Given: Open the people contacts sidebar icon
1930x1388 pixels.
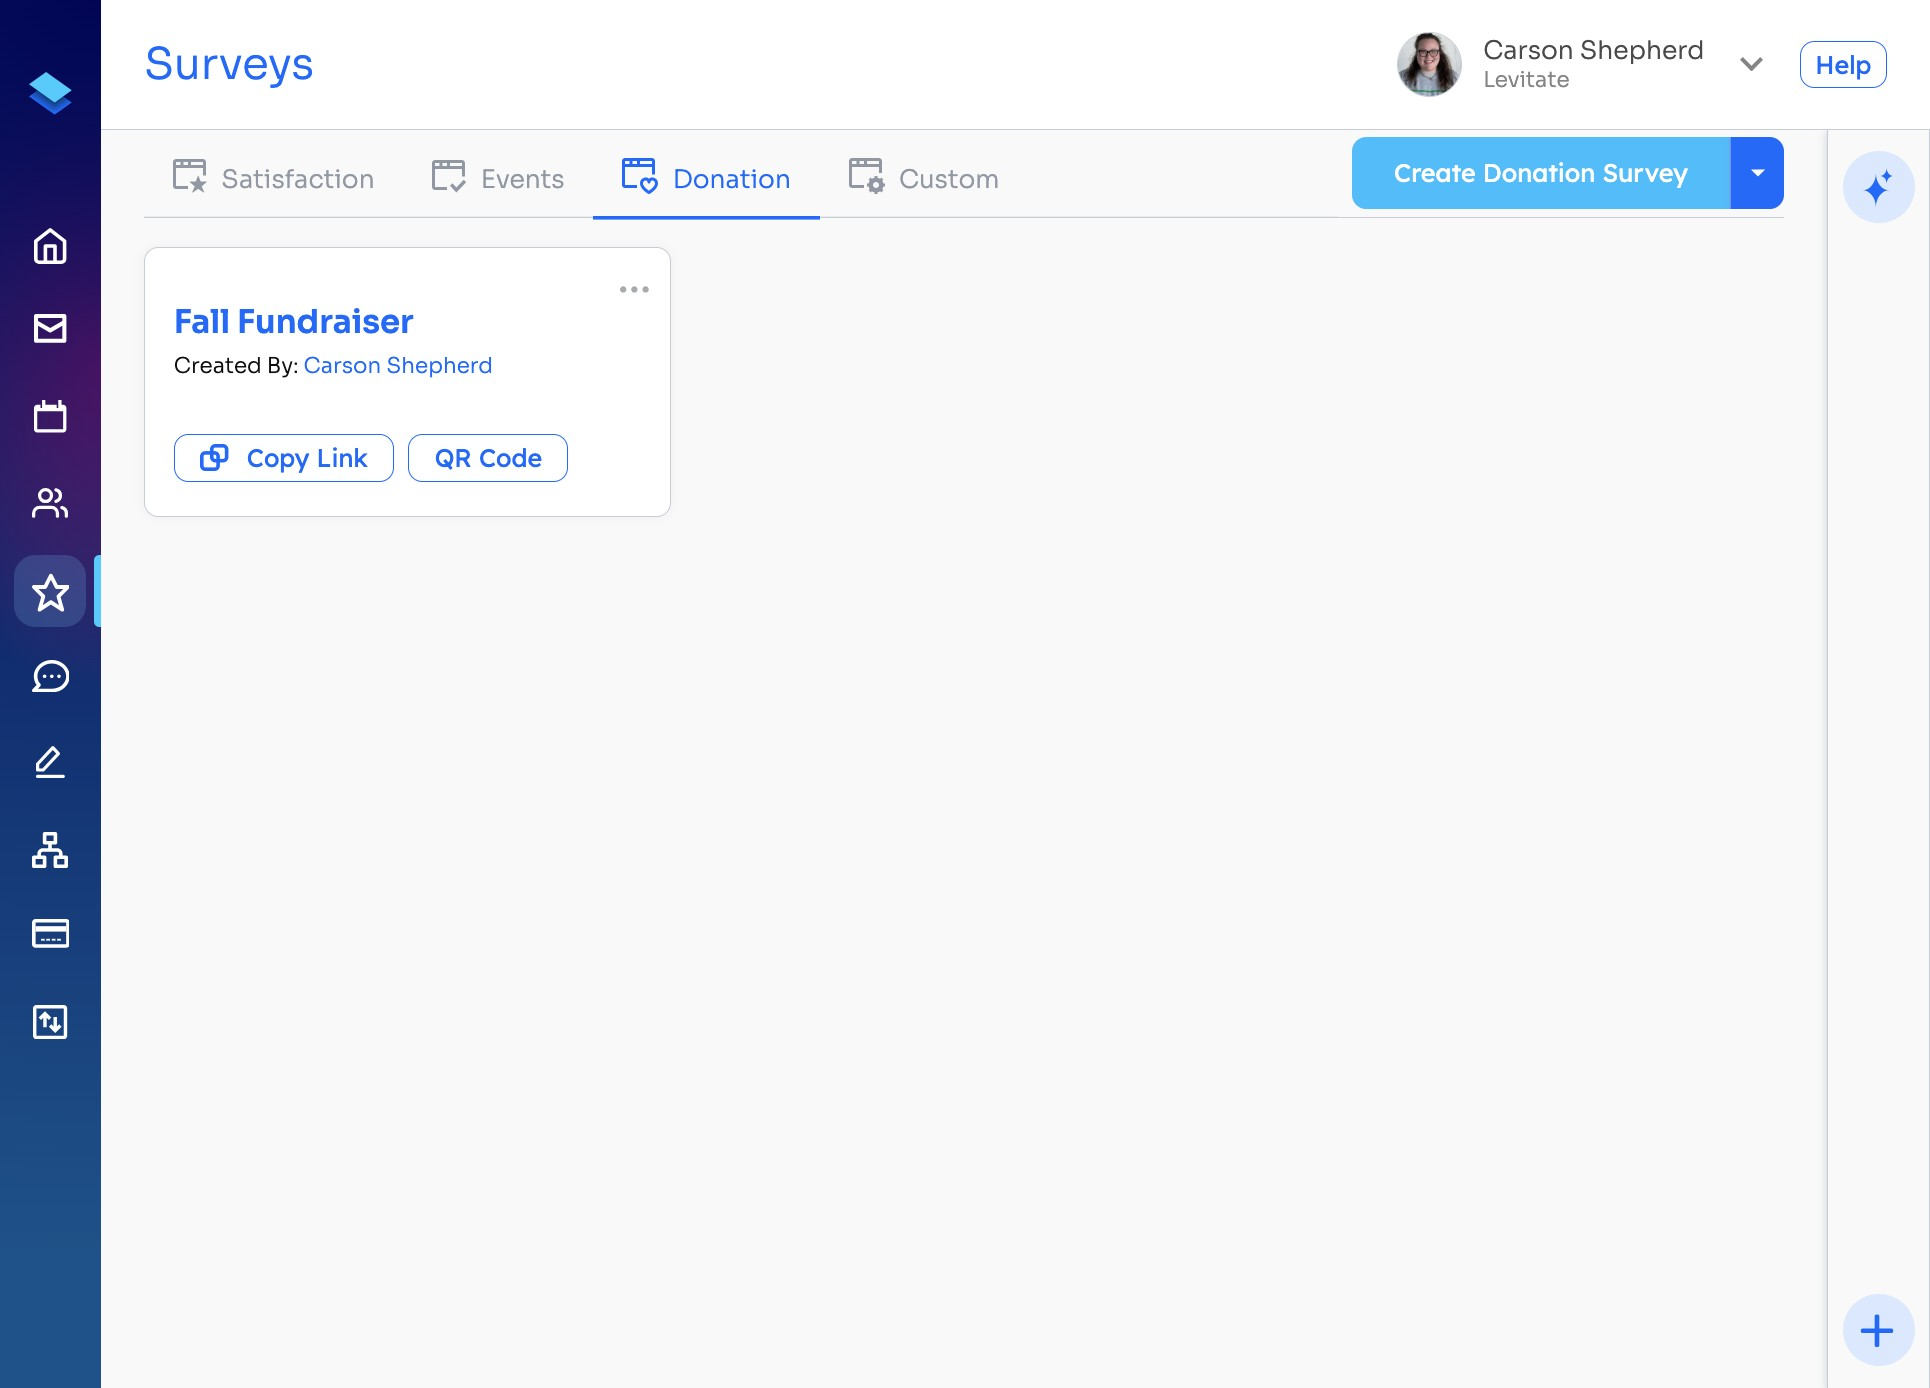Looking at the screenshot, I should [50, 502].
